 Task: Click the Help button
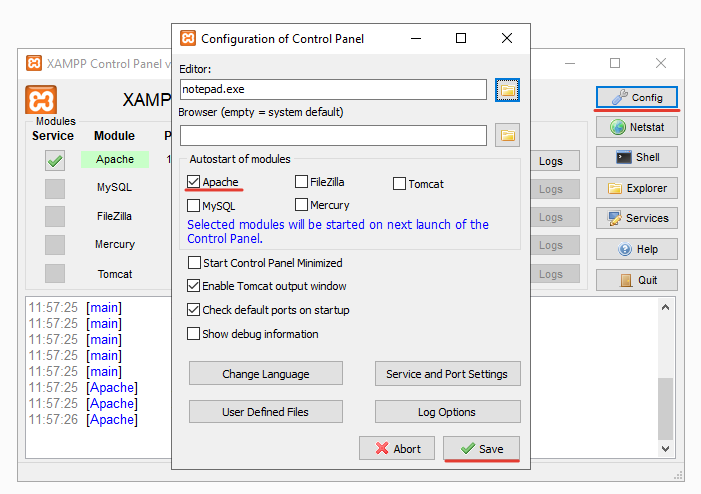637,249
